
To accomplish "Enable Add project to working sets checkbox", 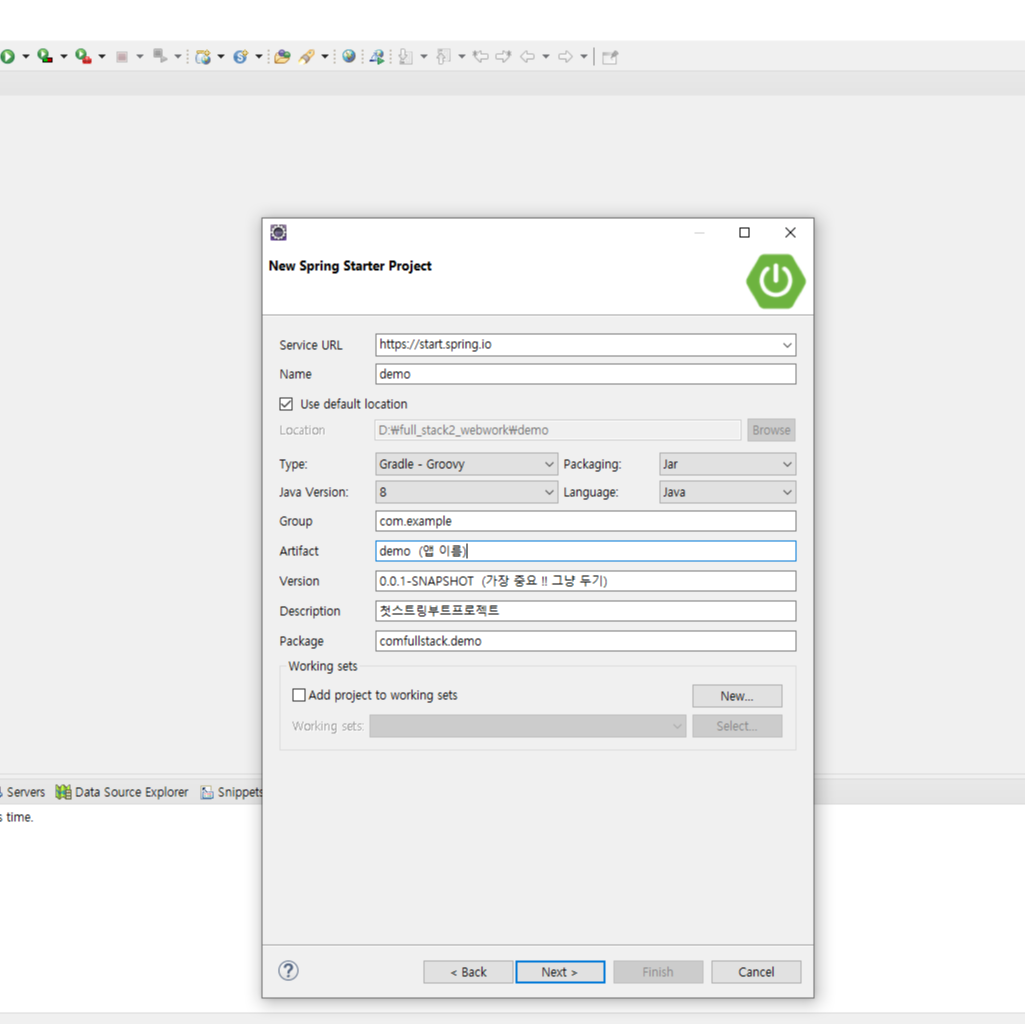I will click(x=299, y=695).
